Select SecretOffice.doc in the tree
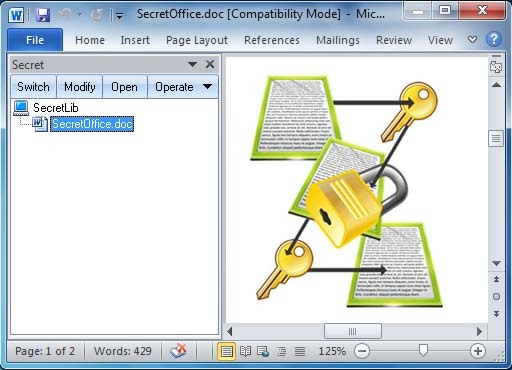The width and height of the screenshot is (512, 370). pyautogui.click(x=92, y=124)
